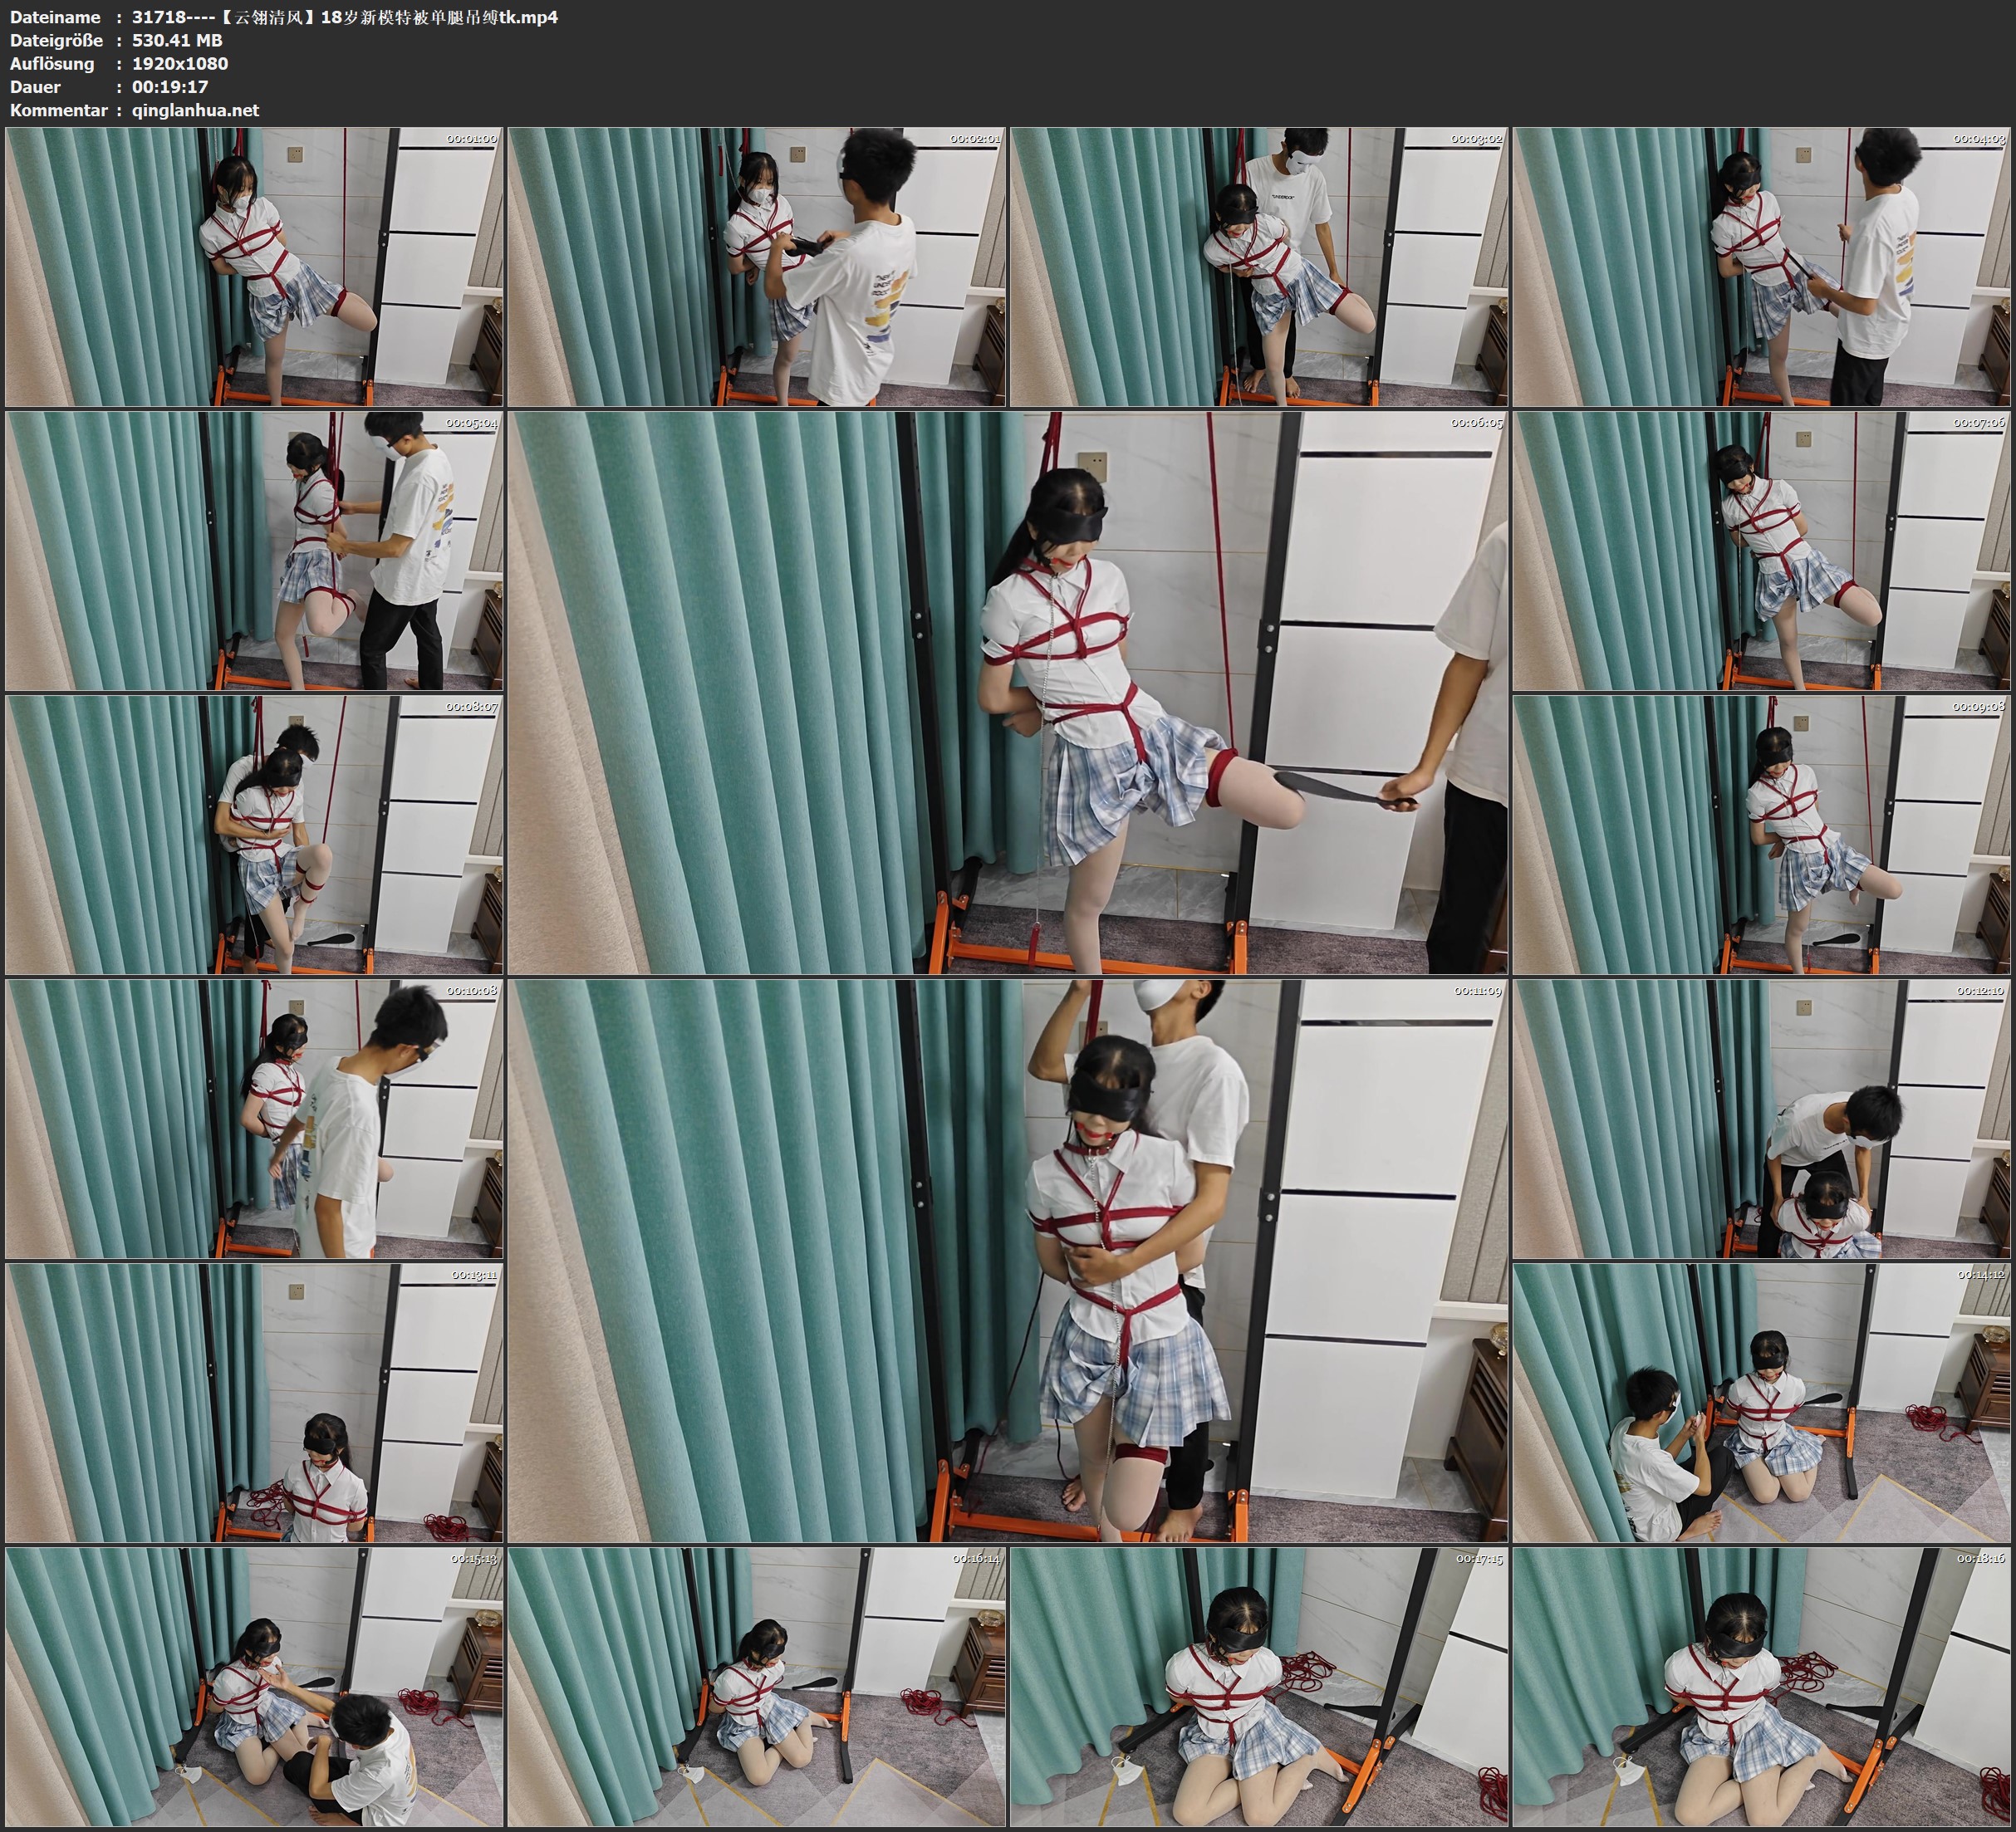Click the frame labeled 00:04:03
The height and width of the screenshot is (1832, 2016).
pyautogui.click(x=1762, y=267)
